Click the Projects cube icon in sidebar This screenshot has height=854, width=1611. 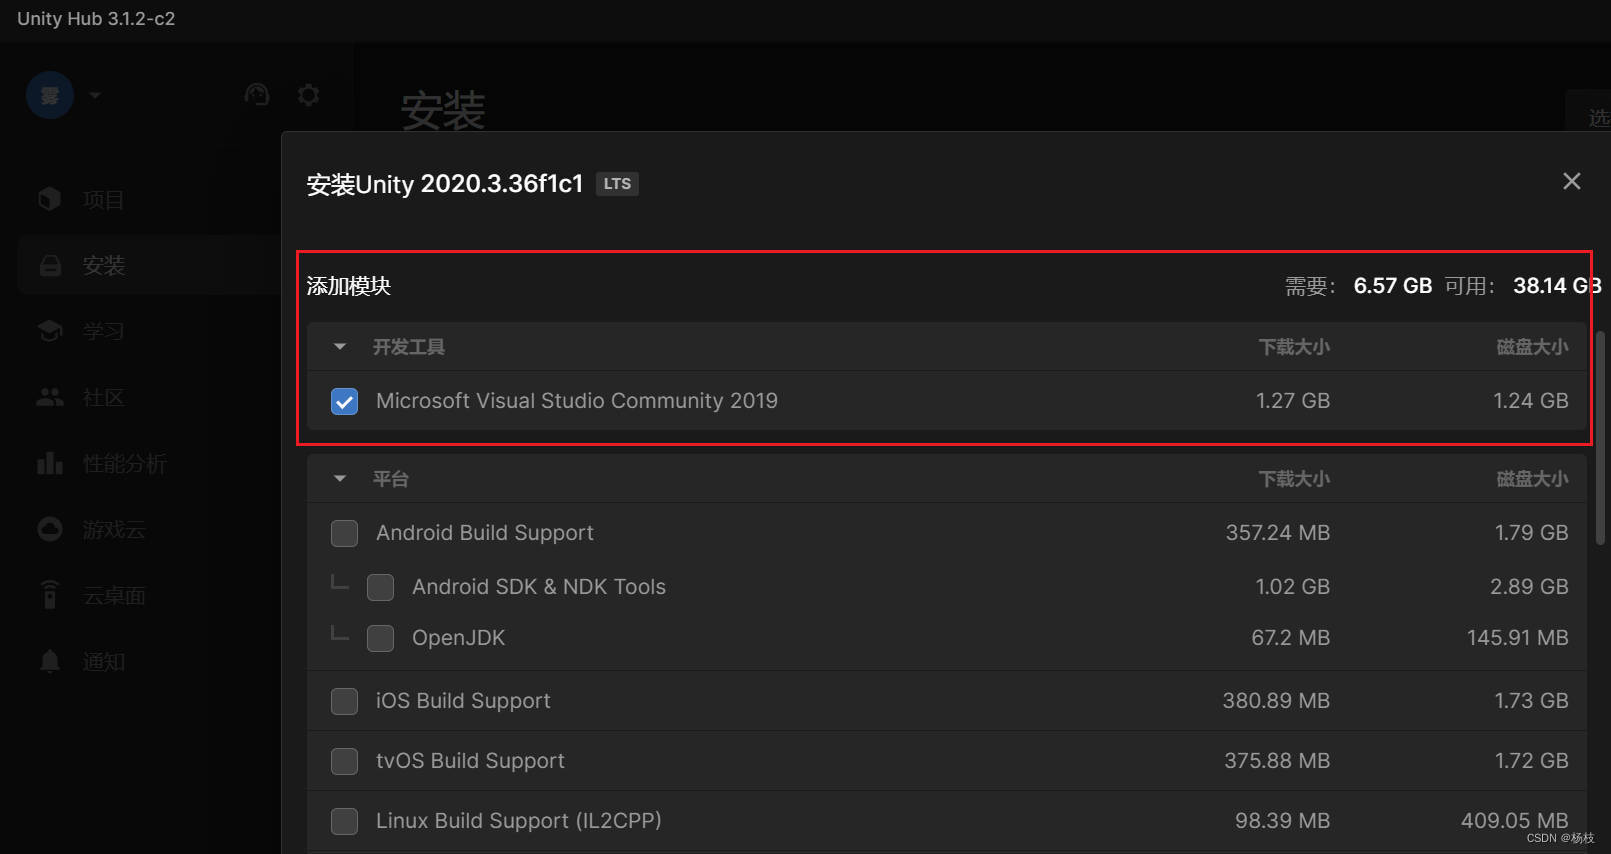tap(50, 199)
